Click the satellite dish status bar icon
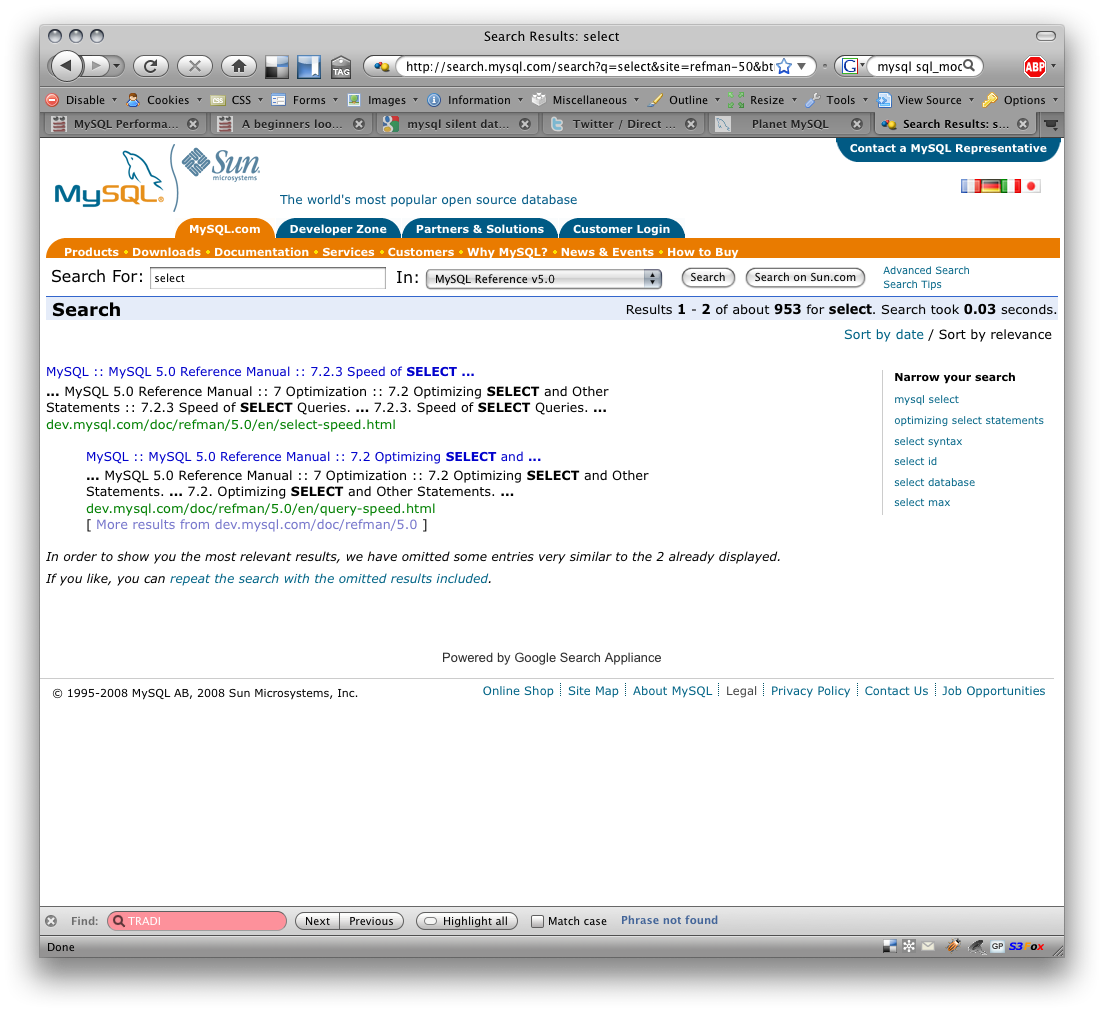Image resolution: width=1104 pixels, height=1012 pixels. click(x=977, y=947)
